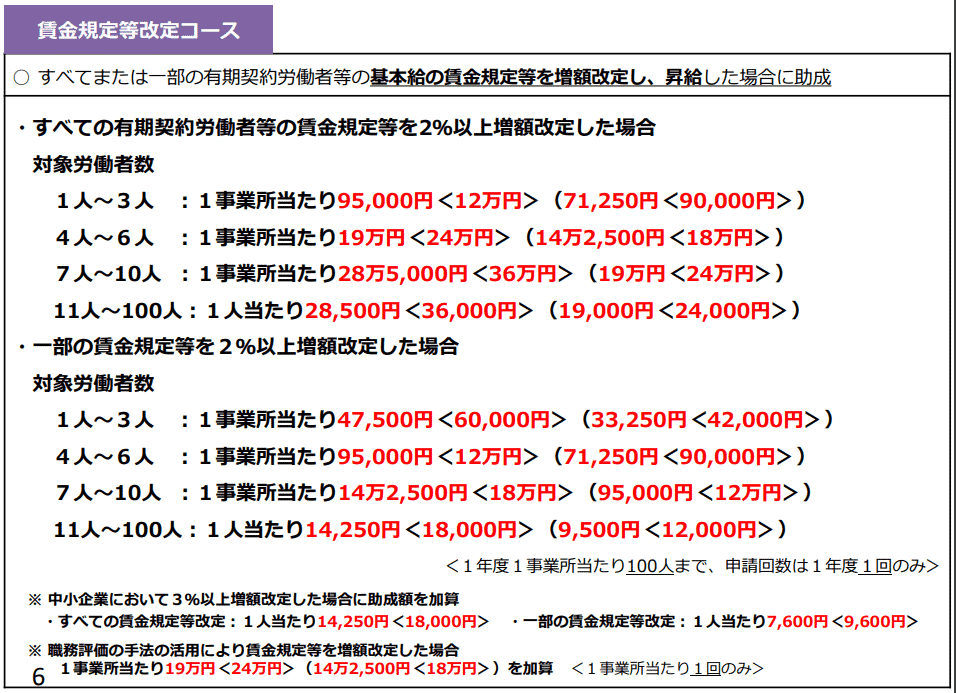The width and height of the screenshot is (956, 693).
Task: Click 11人～100人 label beside 14,250円 <18,000円> (9,500円
Action: pos(118,530)
